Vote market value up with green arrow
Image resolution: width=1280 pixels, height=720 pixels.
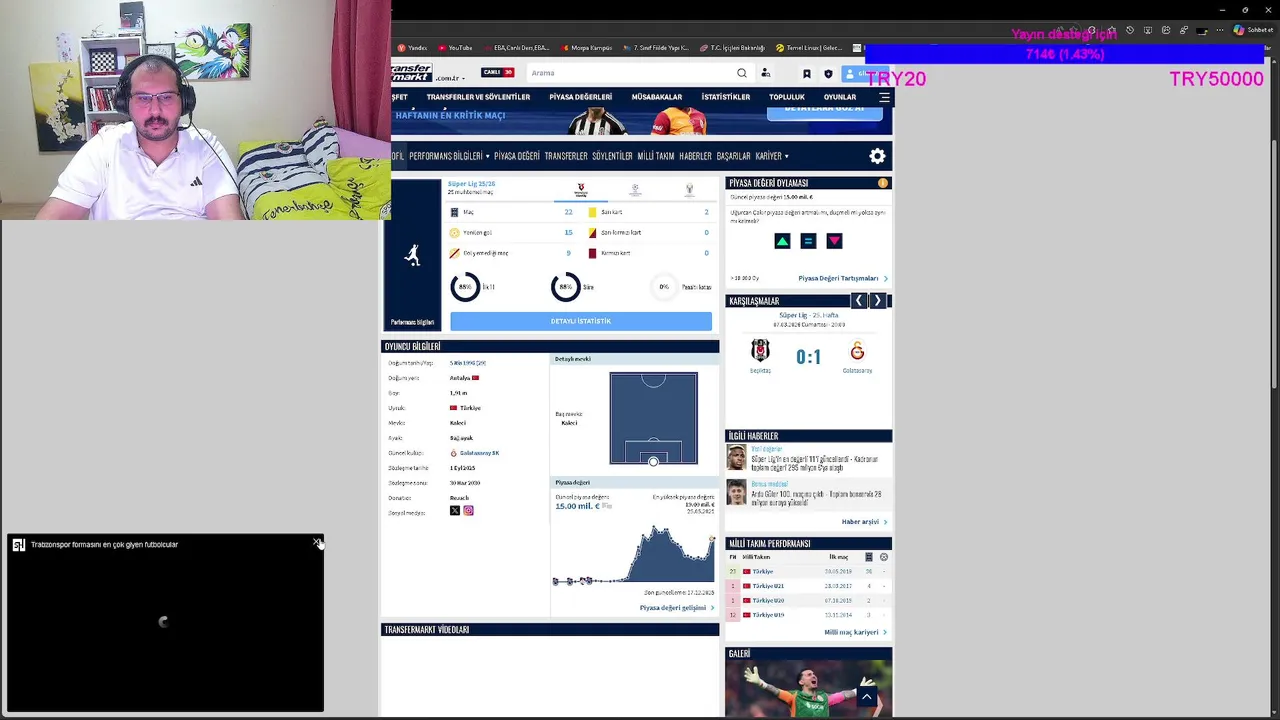(782, 241)
